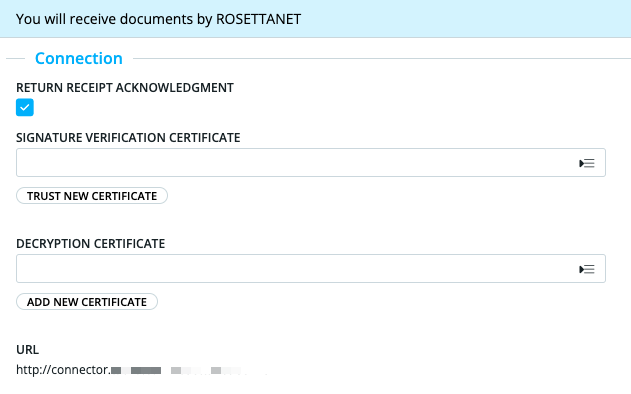Select the Connection section heading

(79, 58)
